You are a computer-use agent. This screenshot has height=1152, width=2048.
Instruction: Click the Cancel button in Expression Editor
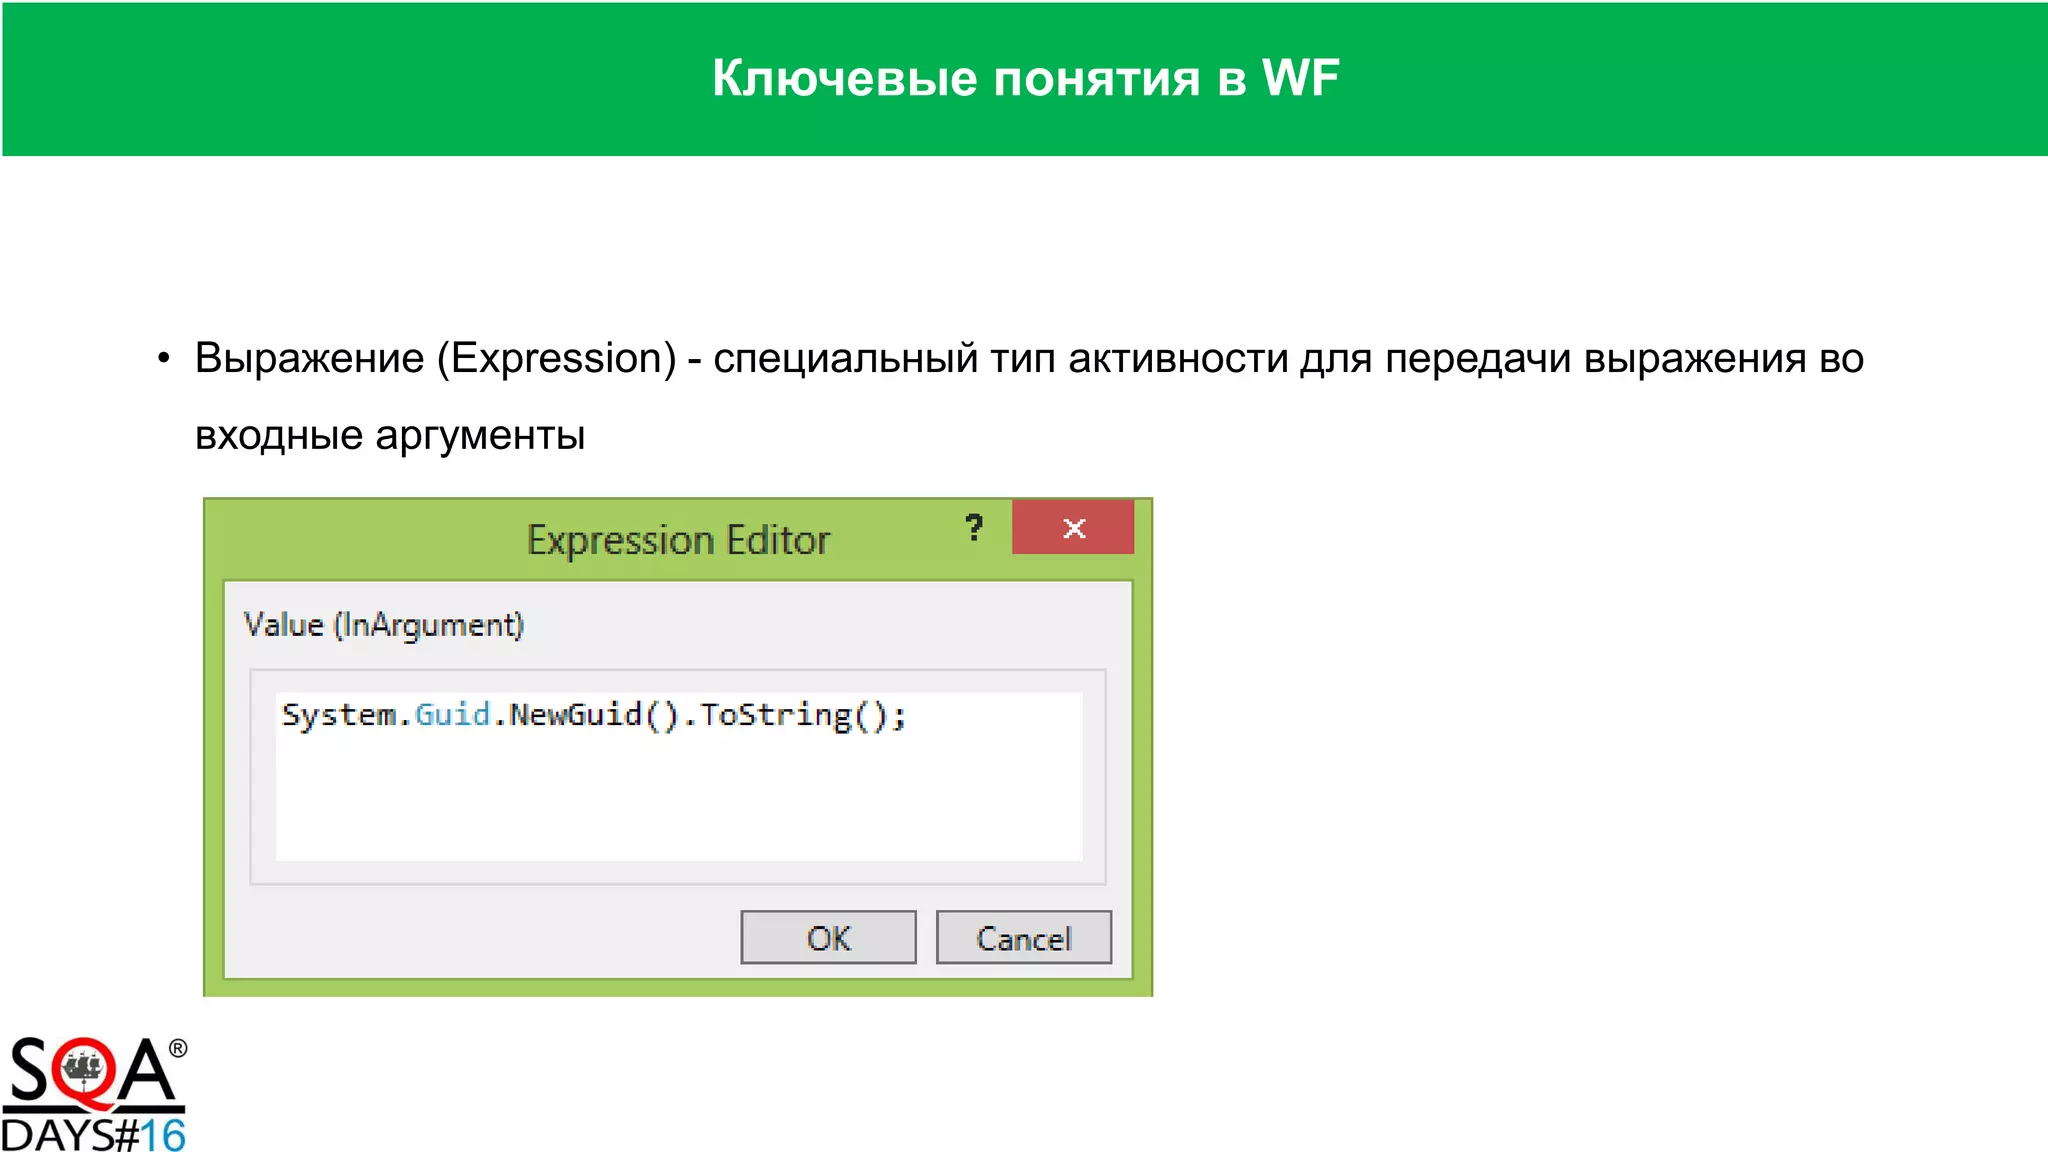pos(1023,937)
